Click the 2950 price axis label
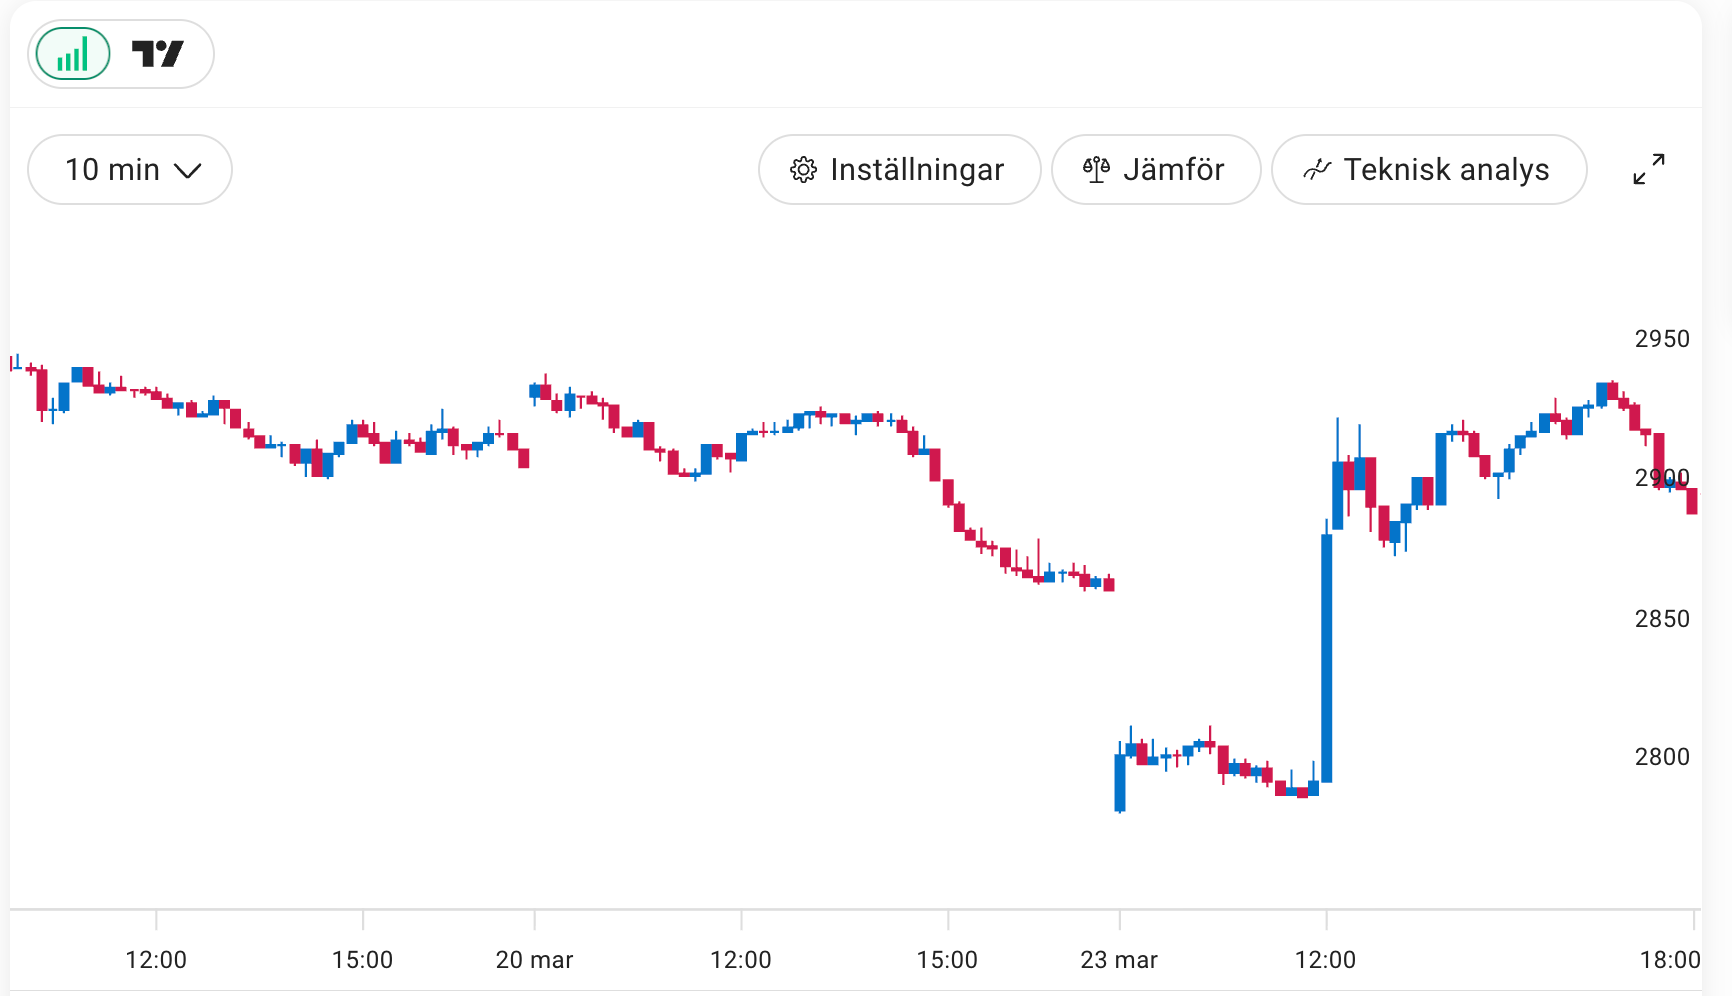 tap(1661, 339)
